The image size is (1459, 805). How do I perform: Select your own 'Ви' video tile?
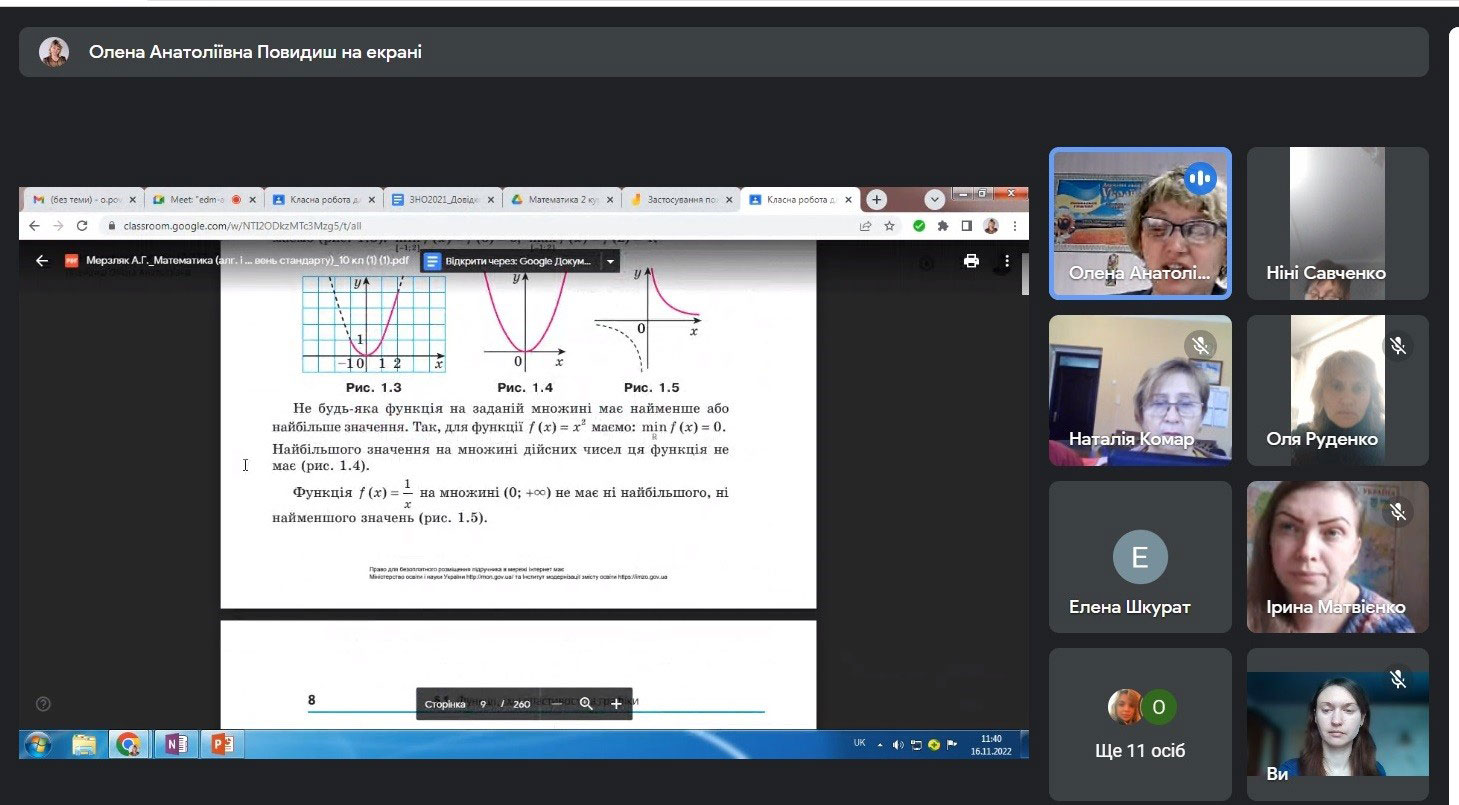pos(1337,724)
